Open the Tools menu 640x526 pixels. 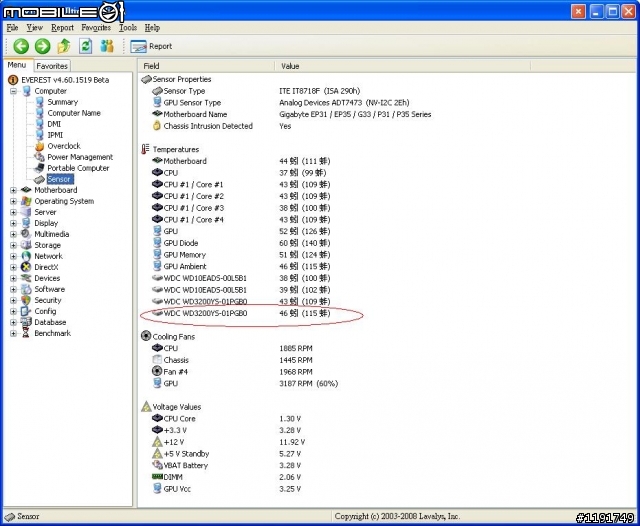pos(128,28)
